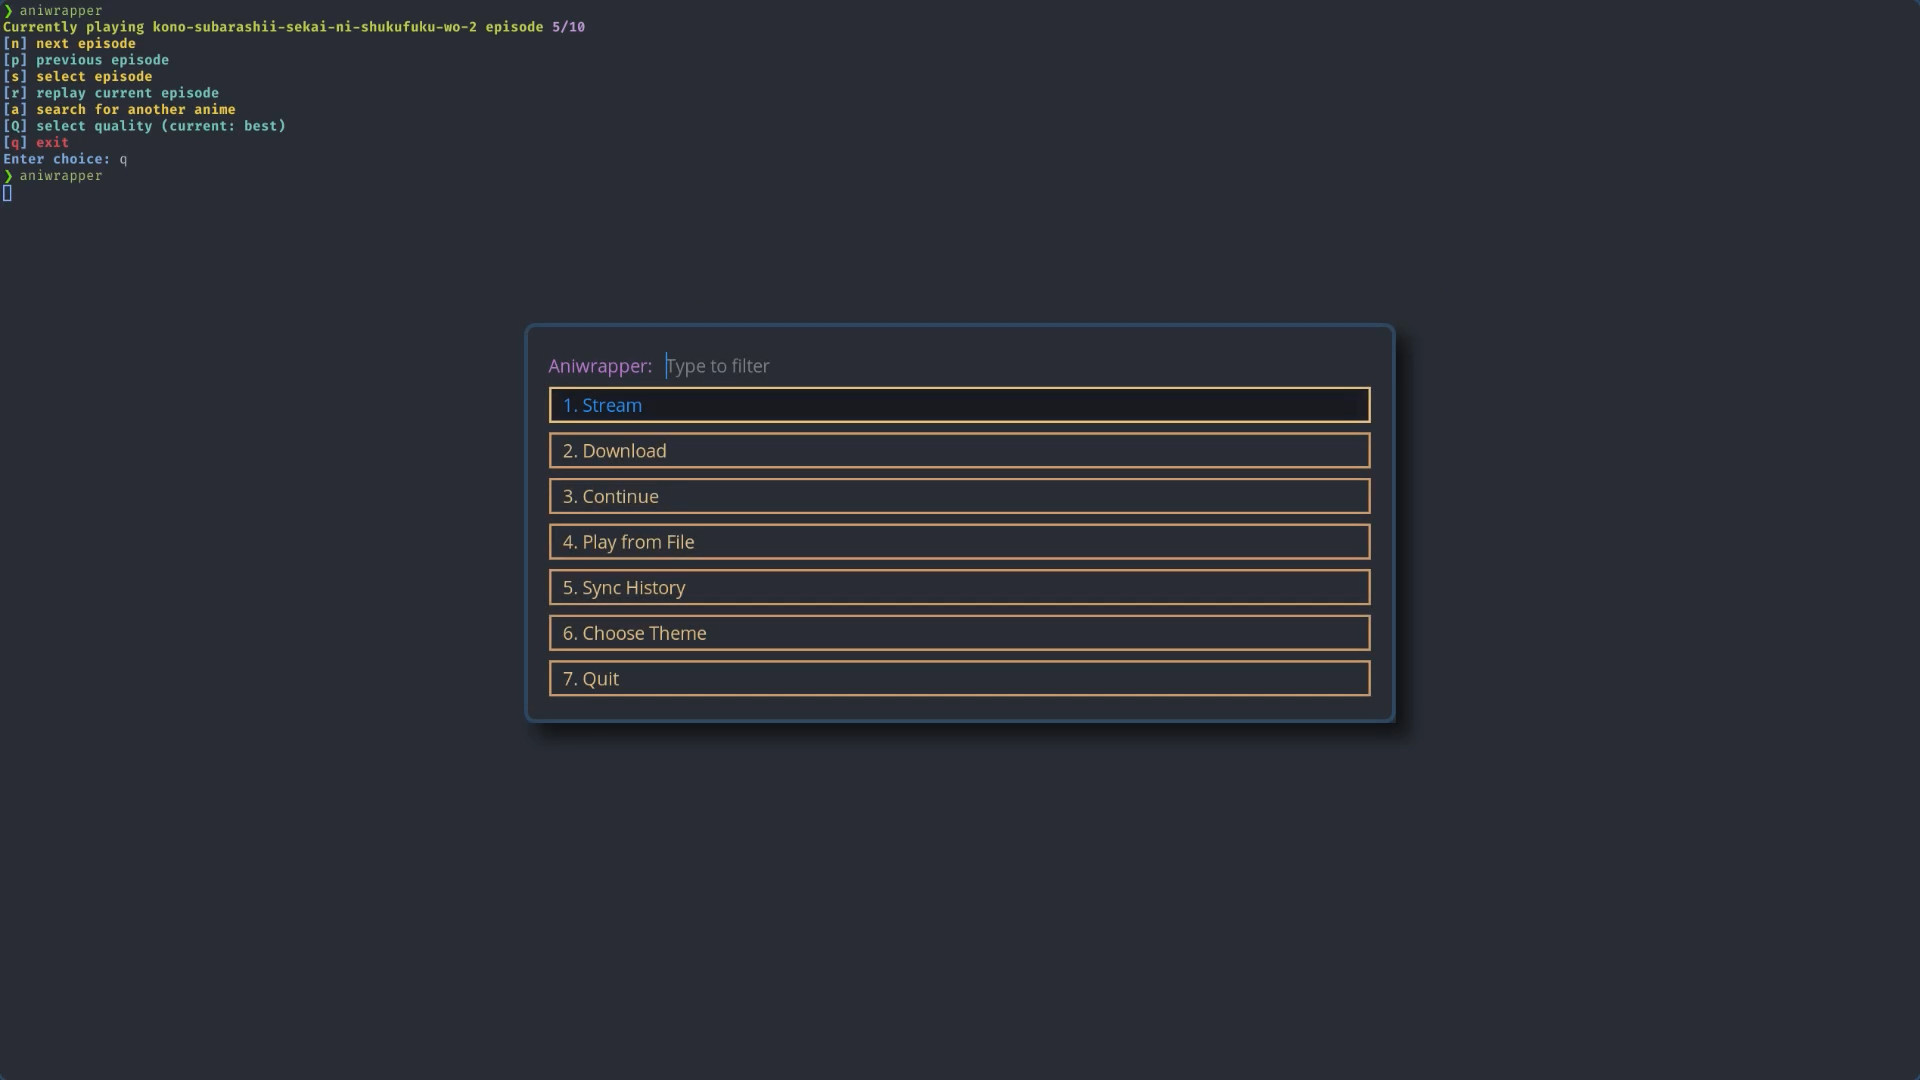This screenshot has width=1920, height=1080.
Task: Select Stream option from menu
Action: (957, 405)
